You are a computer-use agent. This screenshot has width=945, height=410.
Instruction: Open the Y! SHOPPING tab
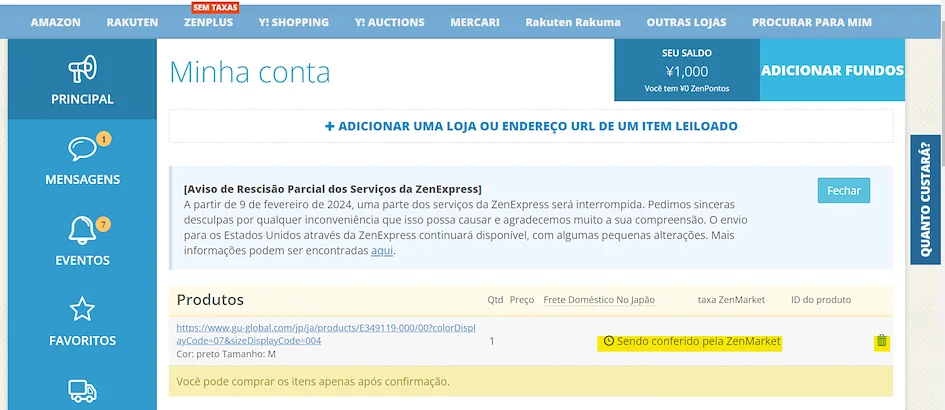[294, 22]
